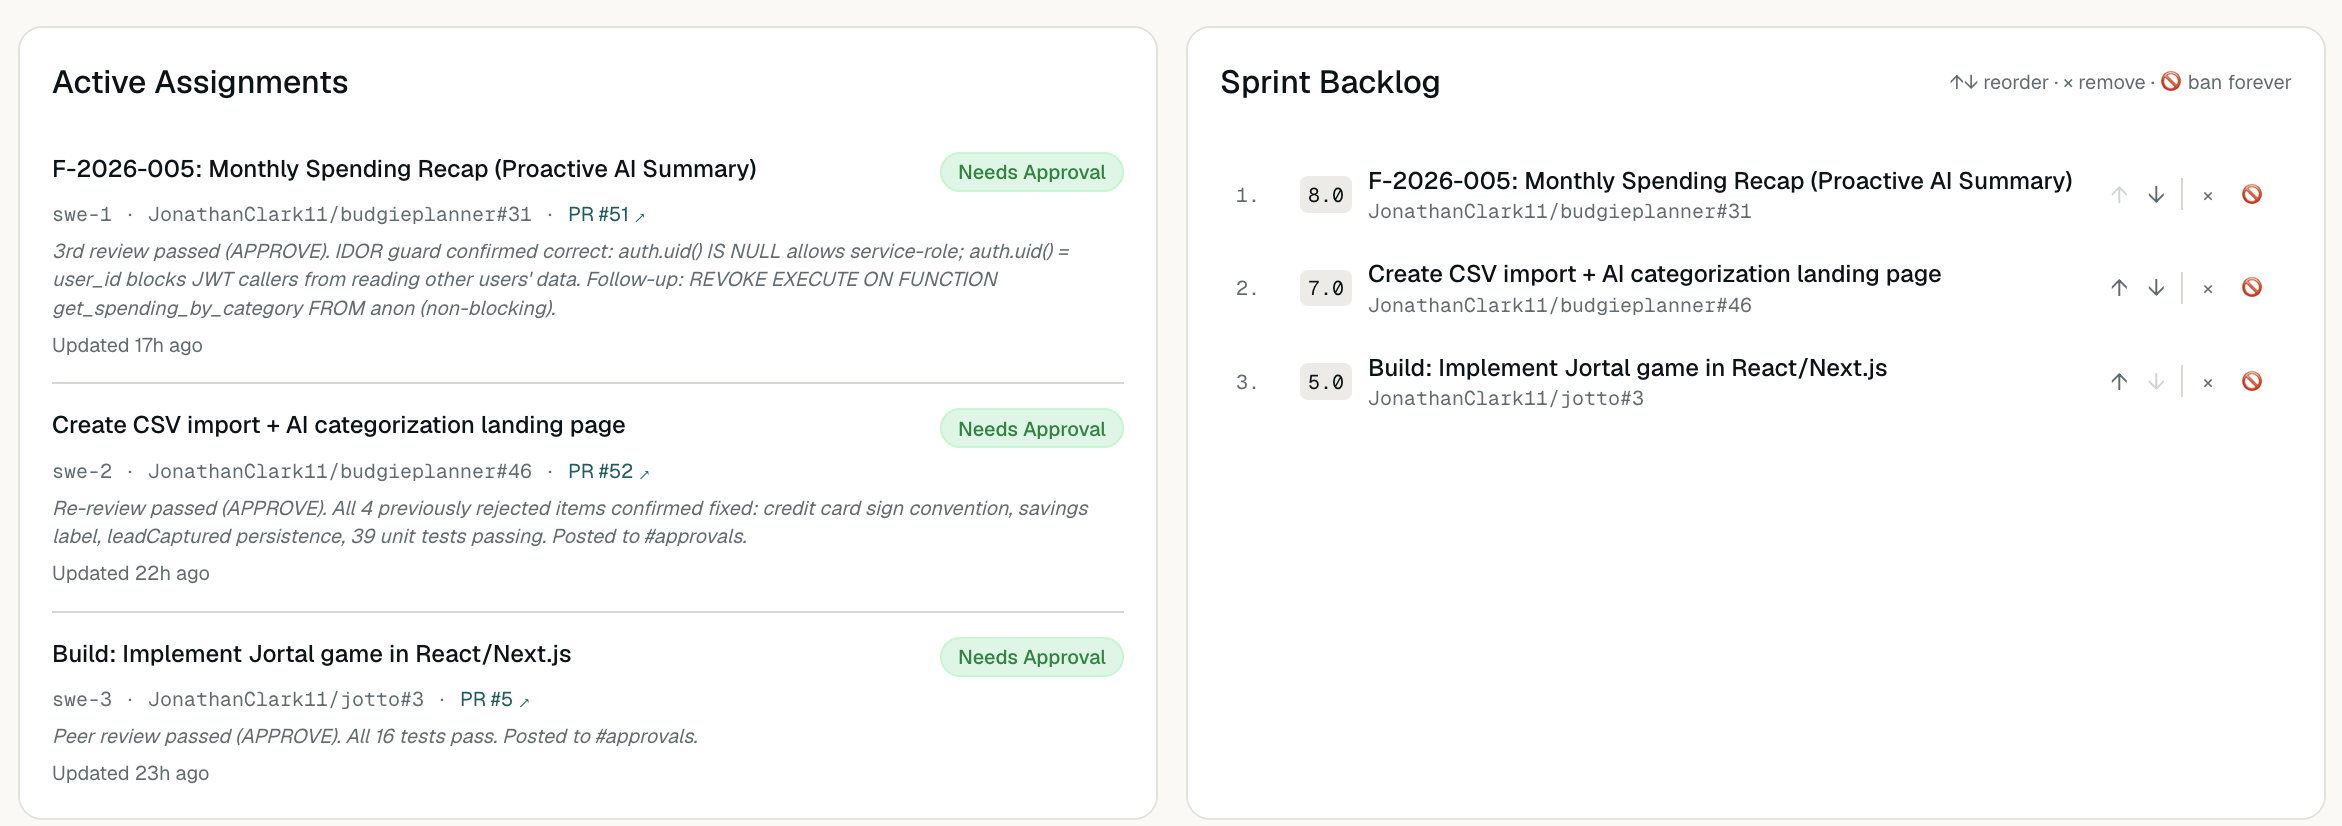The image size is (2342, 826).
Task: Click the 7.0 score badge
Action: [x=1325, y=289]
